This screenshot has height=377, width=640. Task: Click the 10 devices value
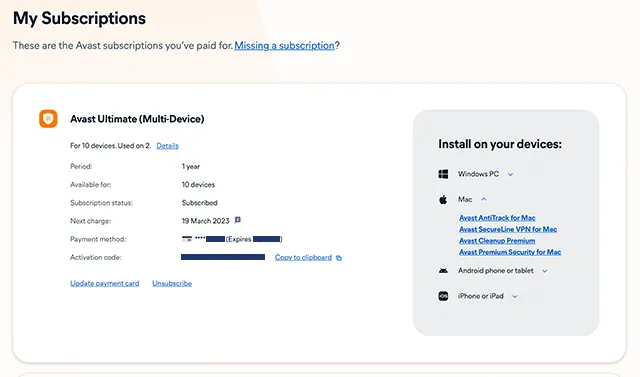click(x=198, y=184)
